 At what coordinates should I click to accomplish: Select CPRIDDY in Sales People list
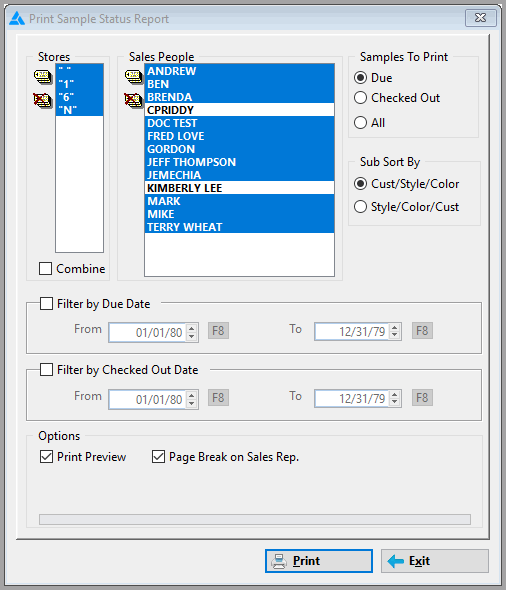240,110
